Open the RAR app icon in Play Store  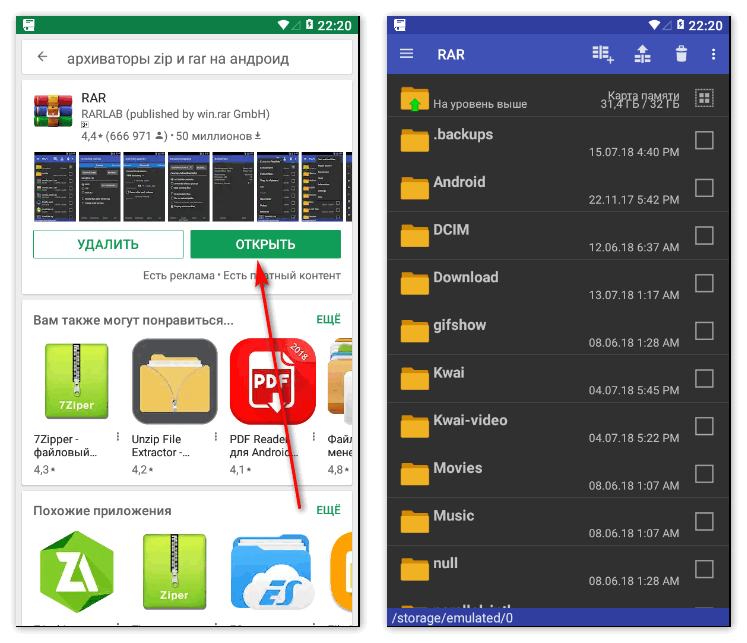53,111
